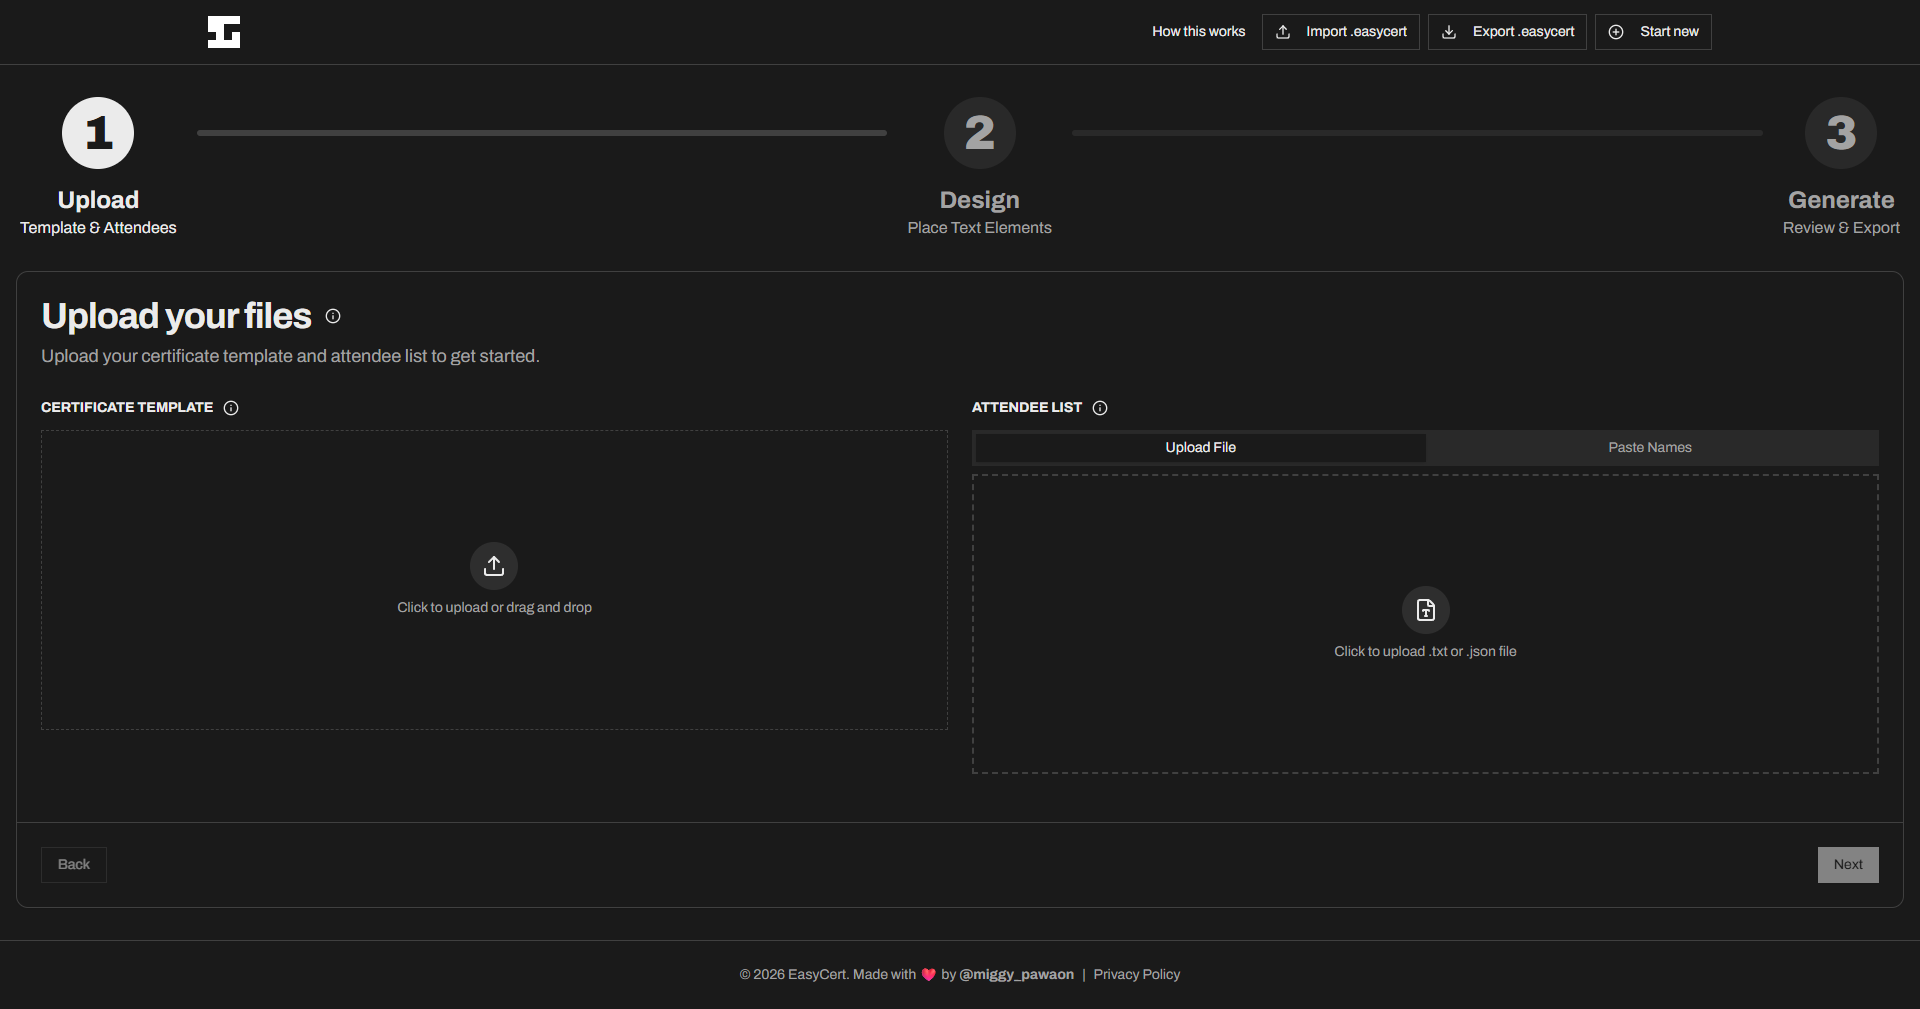Click info icon beside Attendee List

(x=1100, y=408)
